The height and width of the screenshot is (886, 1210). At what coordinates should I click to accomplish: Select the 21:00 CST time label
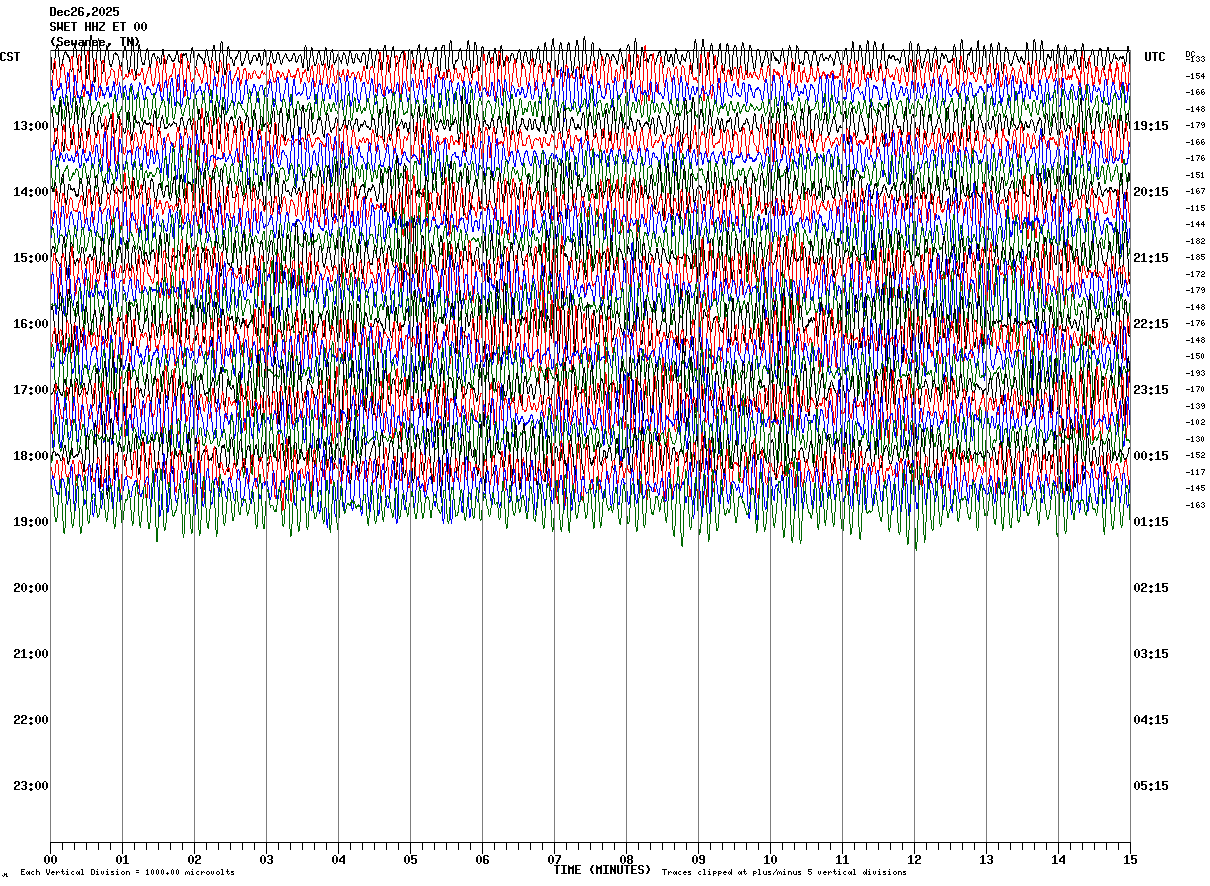[31, 654]
